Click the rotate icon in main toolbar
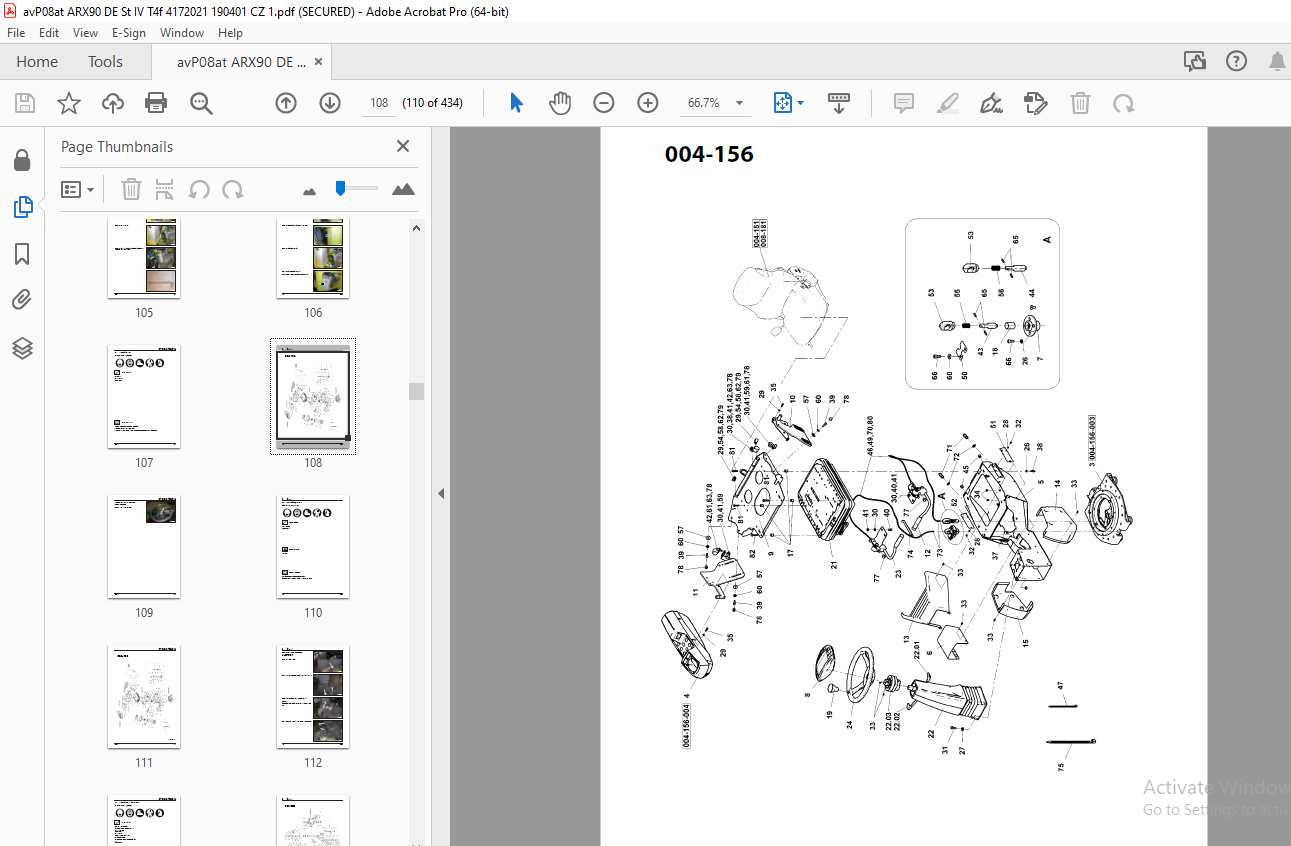 click(x=1124, y=103)
